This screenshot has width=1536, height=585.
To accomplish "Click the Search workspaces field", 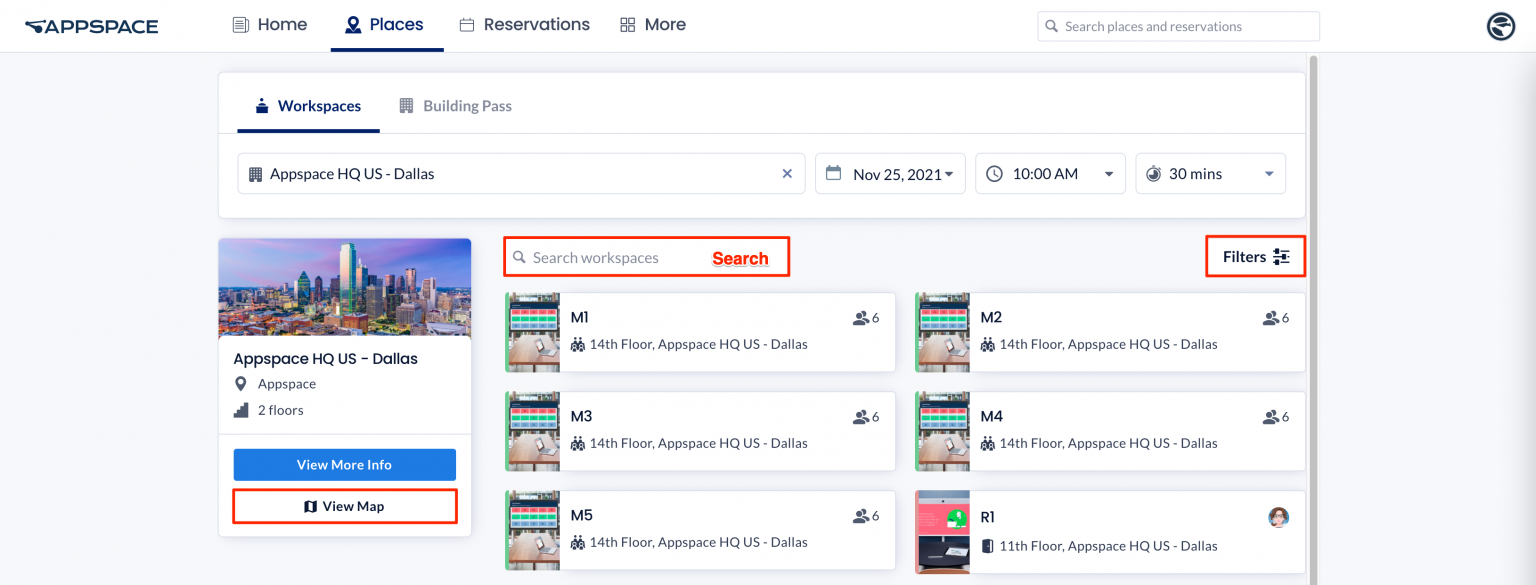I will [647, 257].
